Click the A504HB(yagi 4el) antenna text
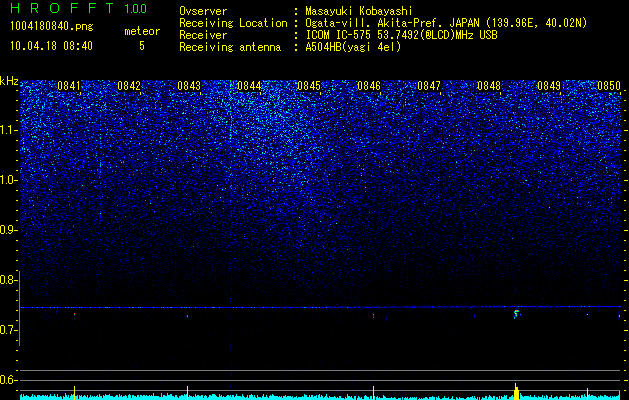This screenshot has height=400, width=629. coord(353,47)
